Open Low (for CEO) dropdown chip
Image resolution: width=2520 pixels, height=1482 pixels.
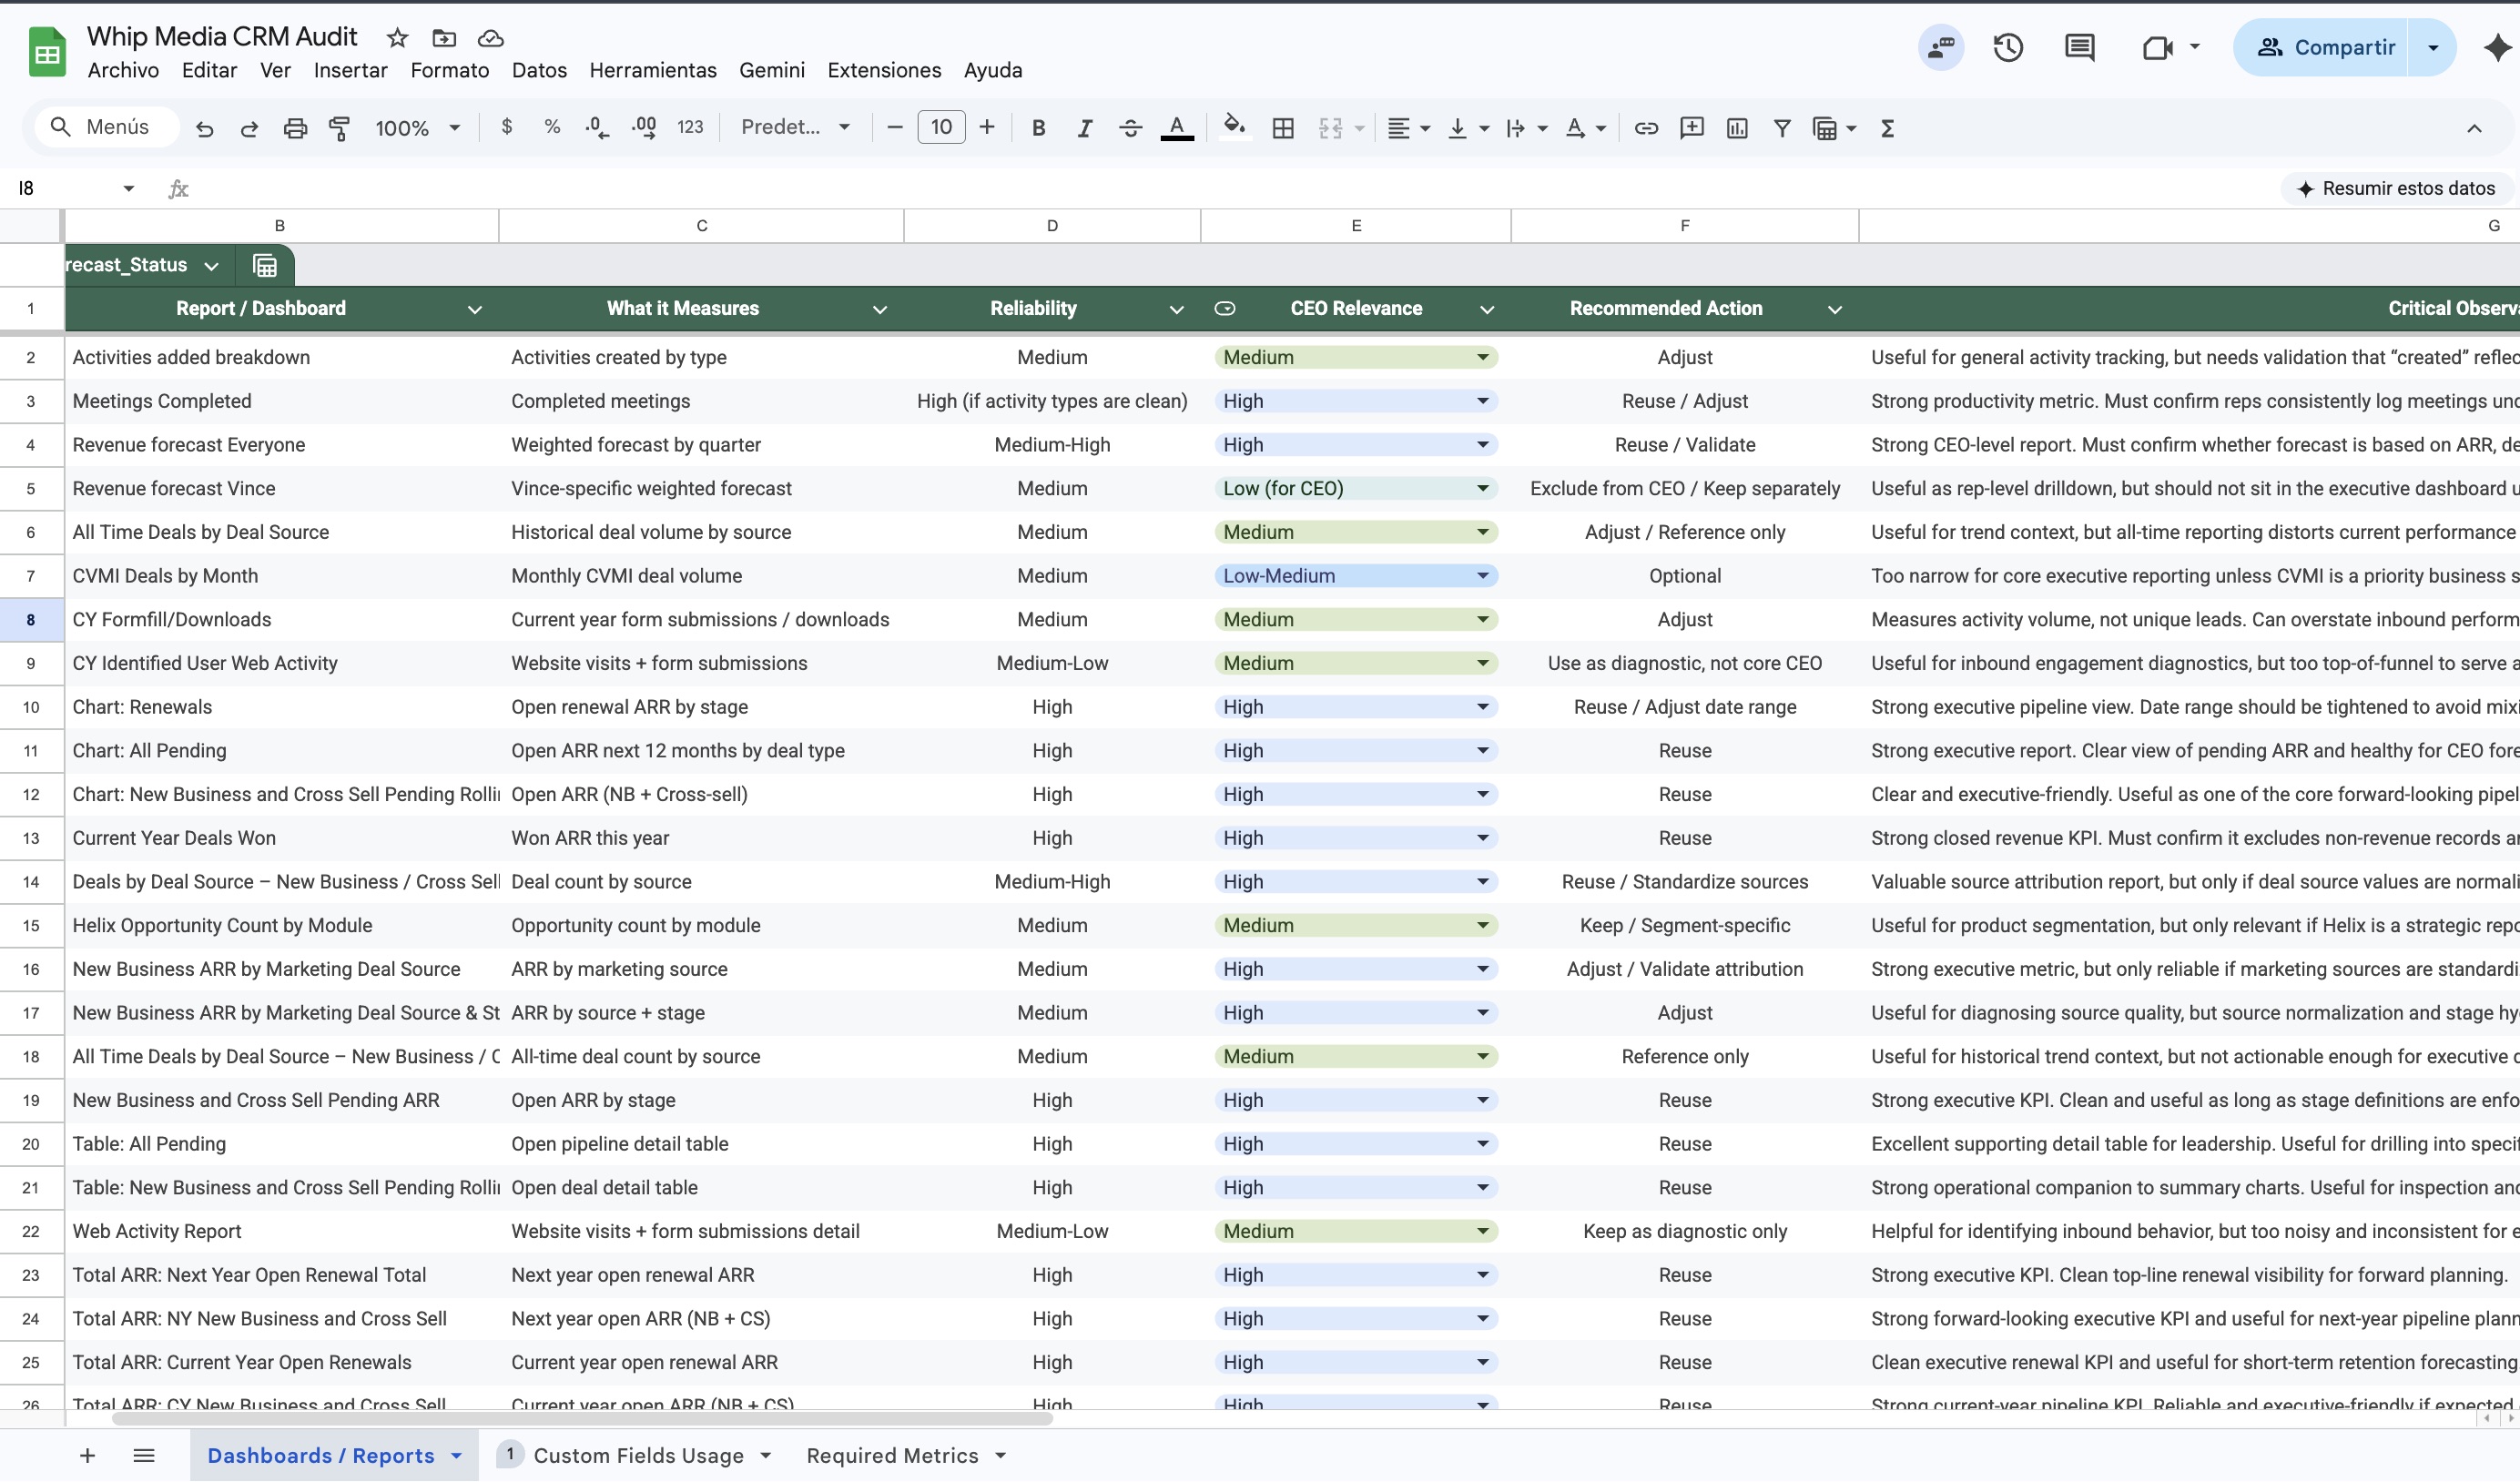tap(1356, 488)
